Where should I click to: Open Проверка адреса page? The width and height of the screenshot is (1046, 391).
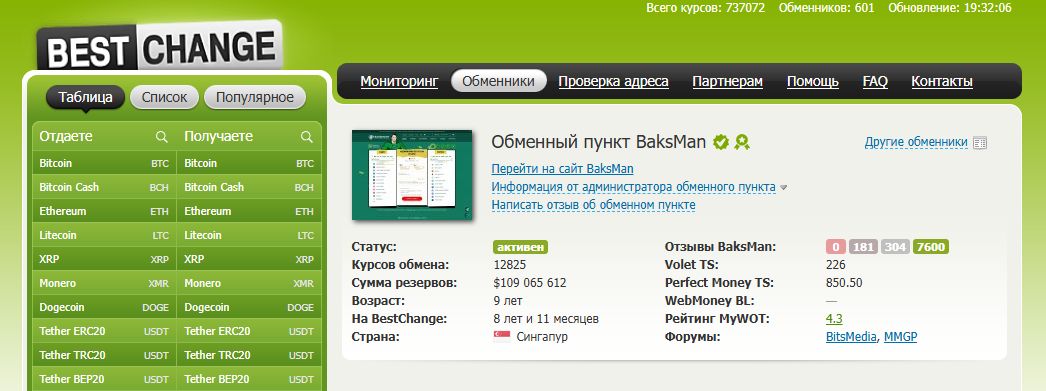point(613,81)
